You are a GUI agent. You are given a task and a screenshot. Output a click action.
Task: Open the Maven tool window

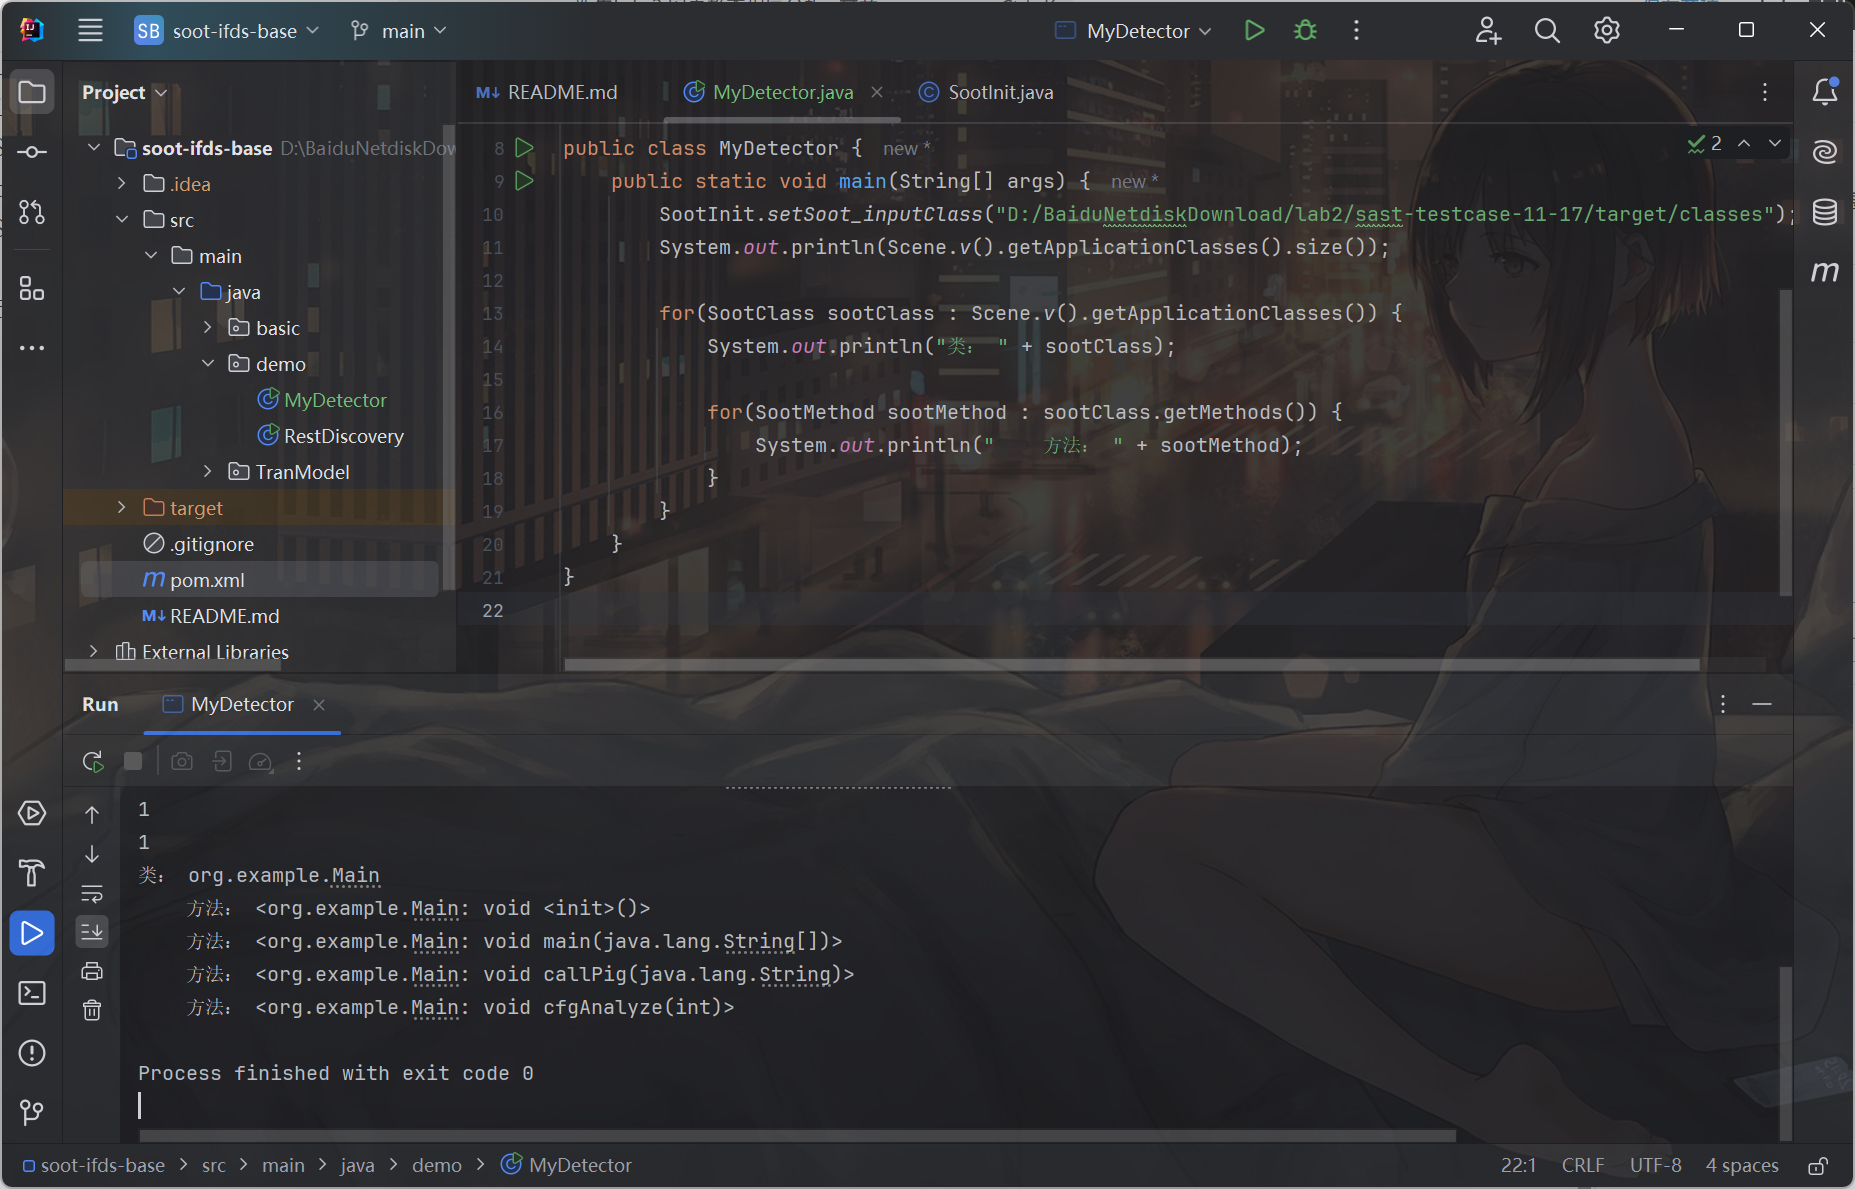pyautogui.click(x=1824, y=272)
